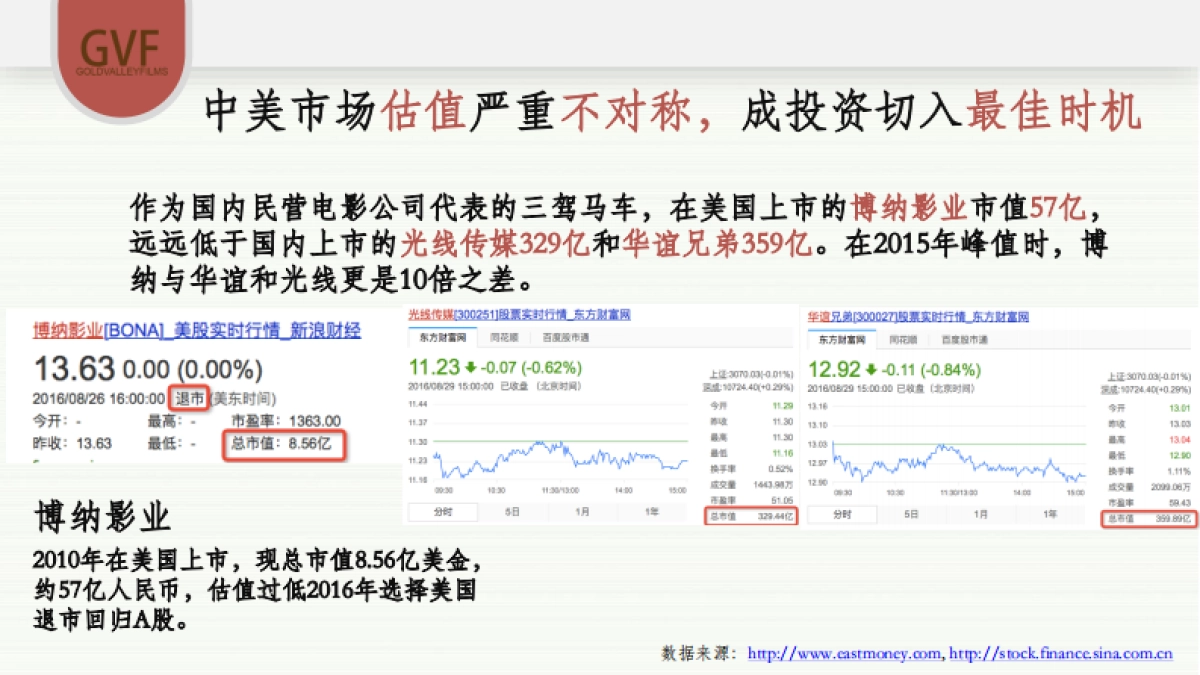Select 1月 view on 光线传媒 chart
Screen dimensions: 1200x675
tap(580, 511)
